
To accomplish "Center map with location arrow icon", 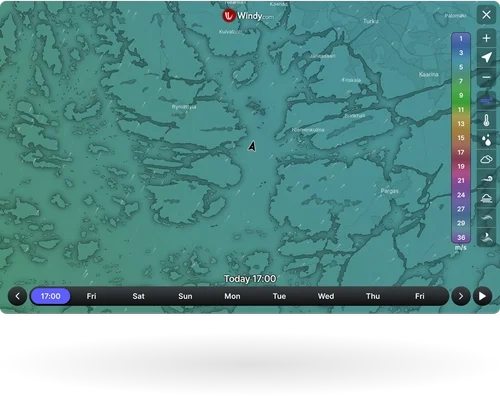I will coord(486,57).
